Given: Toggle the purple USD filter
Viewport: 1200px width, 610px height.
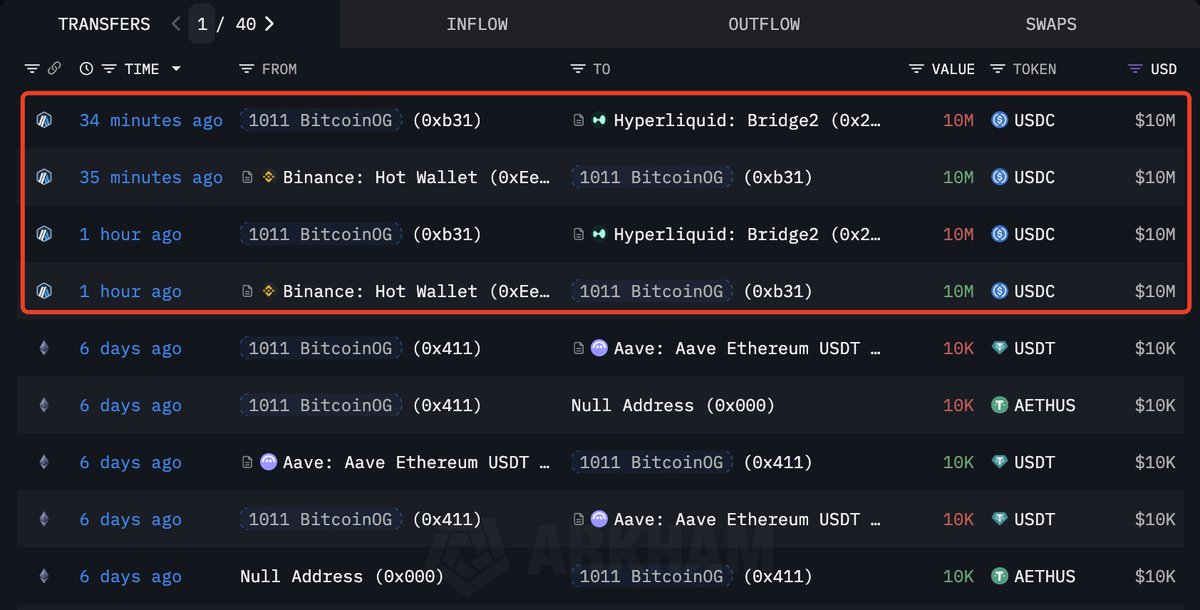Looking at the screenshot, I should (1134, 69).
